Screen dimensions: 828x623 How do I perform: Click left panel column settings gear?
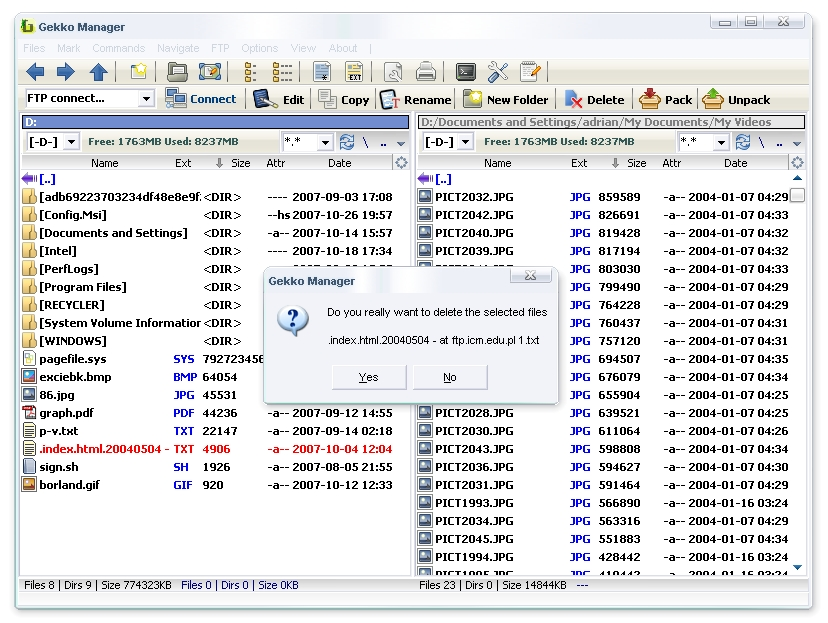point(401,163)
